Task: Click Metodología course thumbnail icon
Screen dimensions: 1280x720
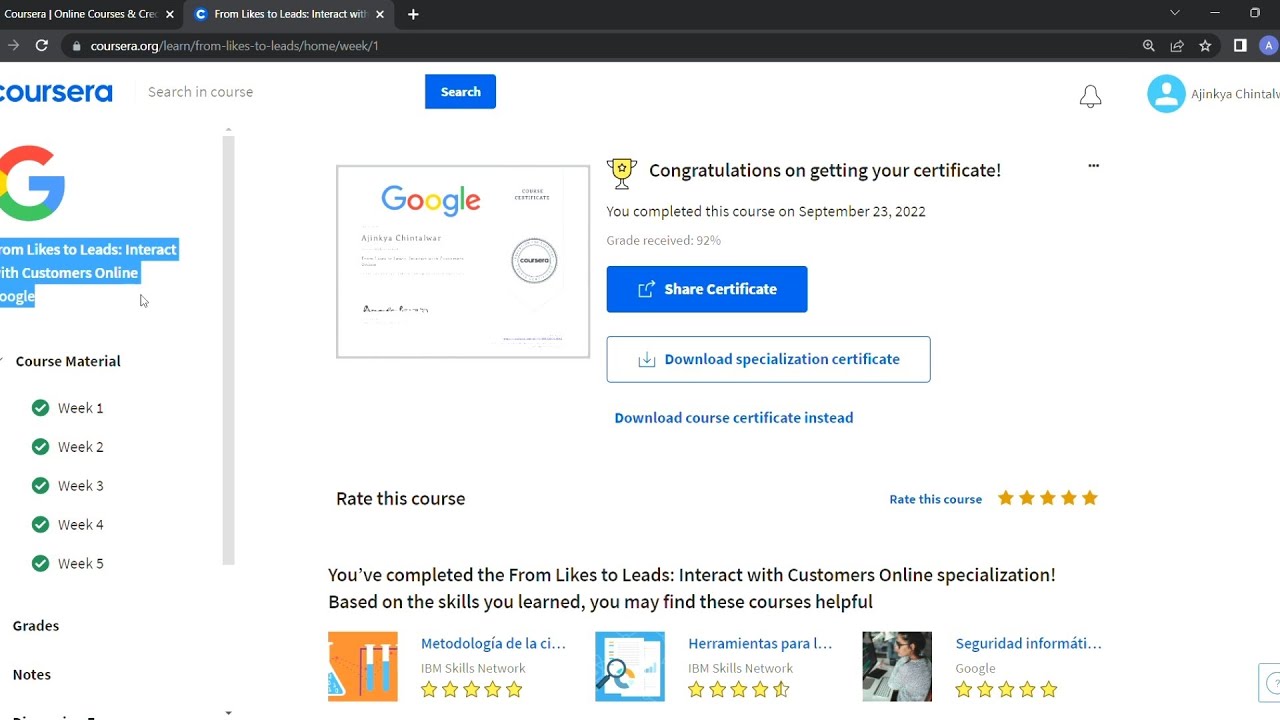Action: (x=363, y=666)
